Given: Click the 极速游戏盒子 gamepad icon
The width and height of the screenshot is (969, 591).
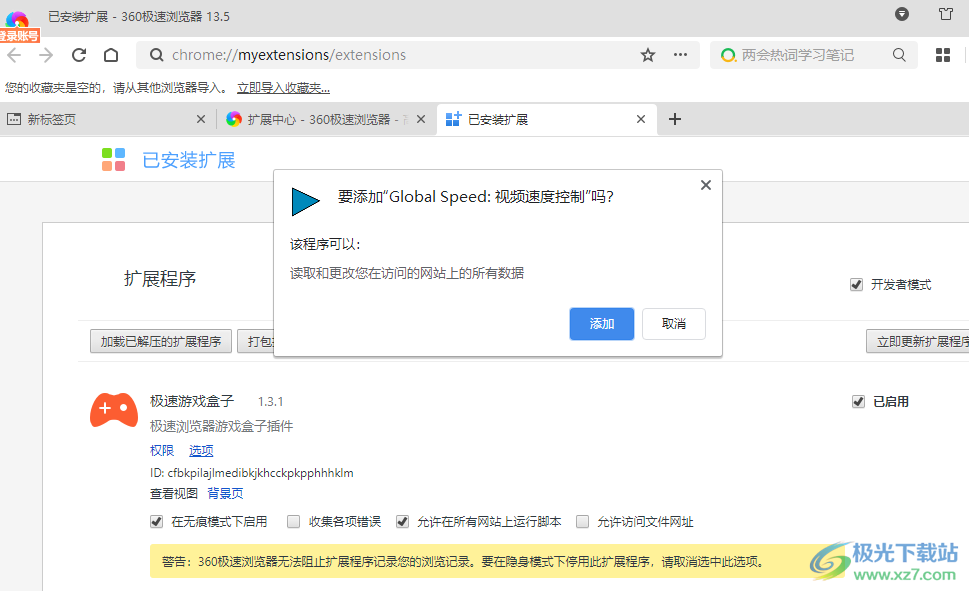Looking at the screenshot, I should pos(114,410).
